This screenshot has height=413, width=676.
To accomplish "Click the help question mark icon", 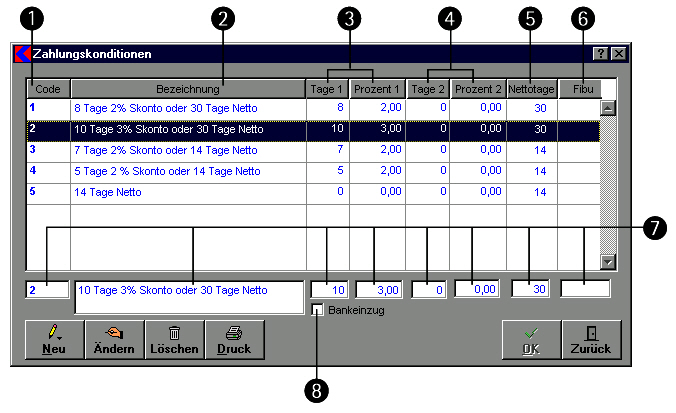I will tap(601, 53).
